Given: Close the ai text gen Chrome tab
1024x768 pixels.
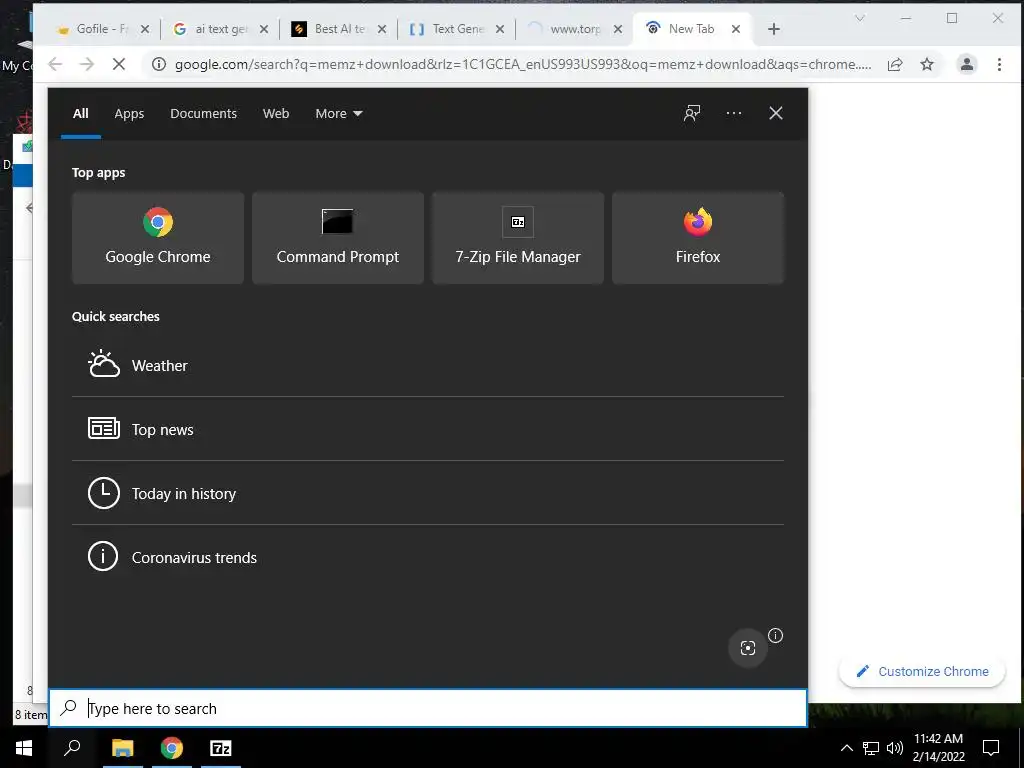Looking at the screenshot, I should 264,29.
